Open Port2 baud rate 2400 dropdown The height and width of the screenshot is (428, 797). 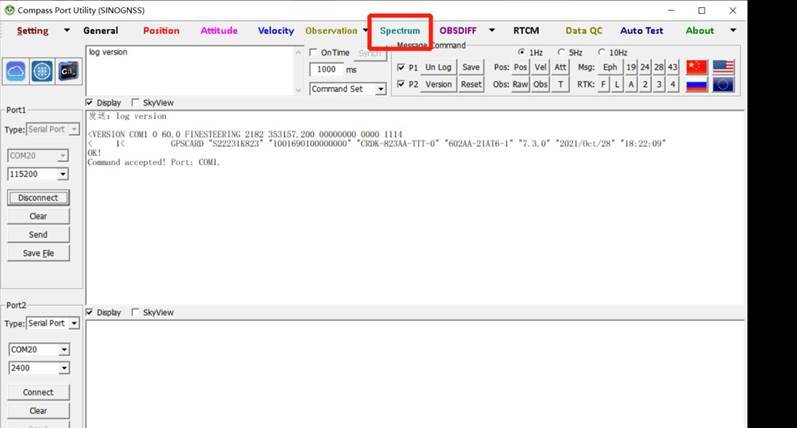(64, 368)
